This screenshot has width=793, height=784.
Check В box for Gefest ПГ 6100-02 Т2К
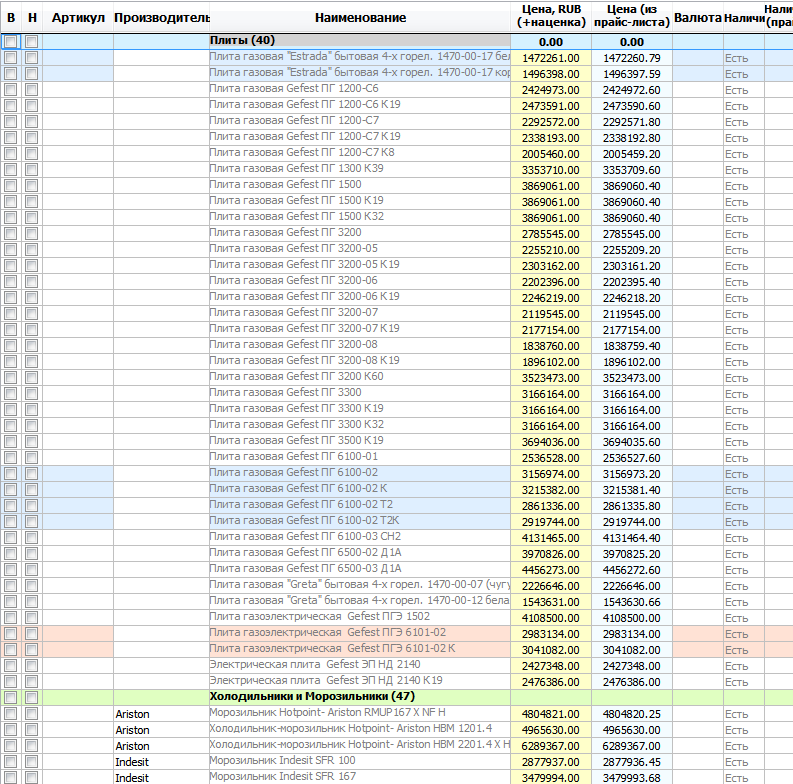[11, 521]
